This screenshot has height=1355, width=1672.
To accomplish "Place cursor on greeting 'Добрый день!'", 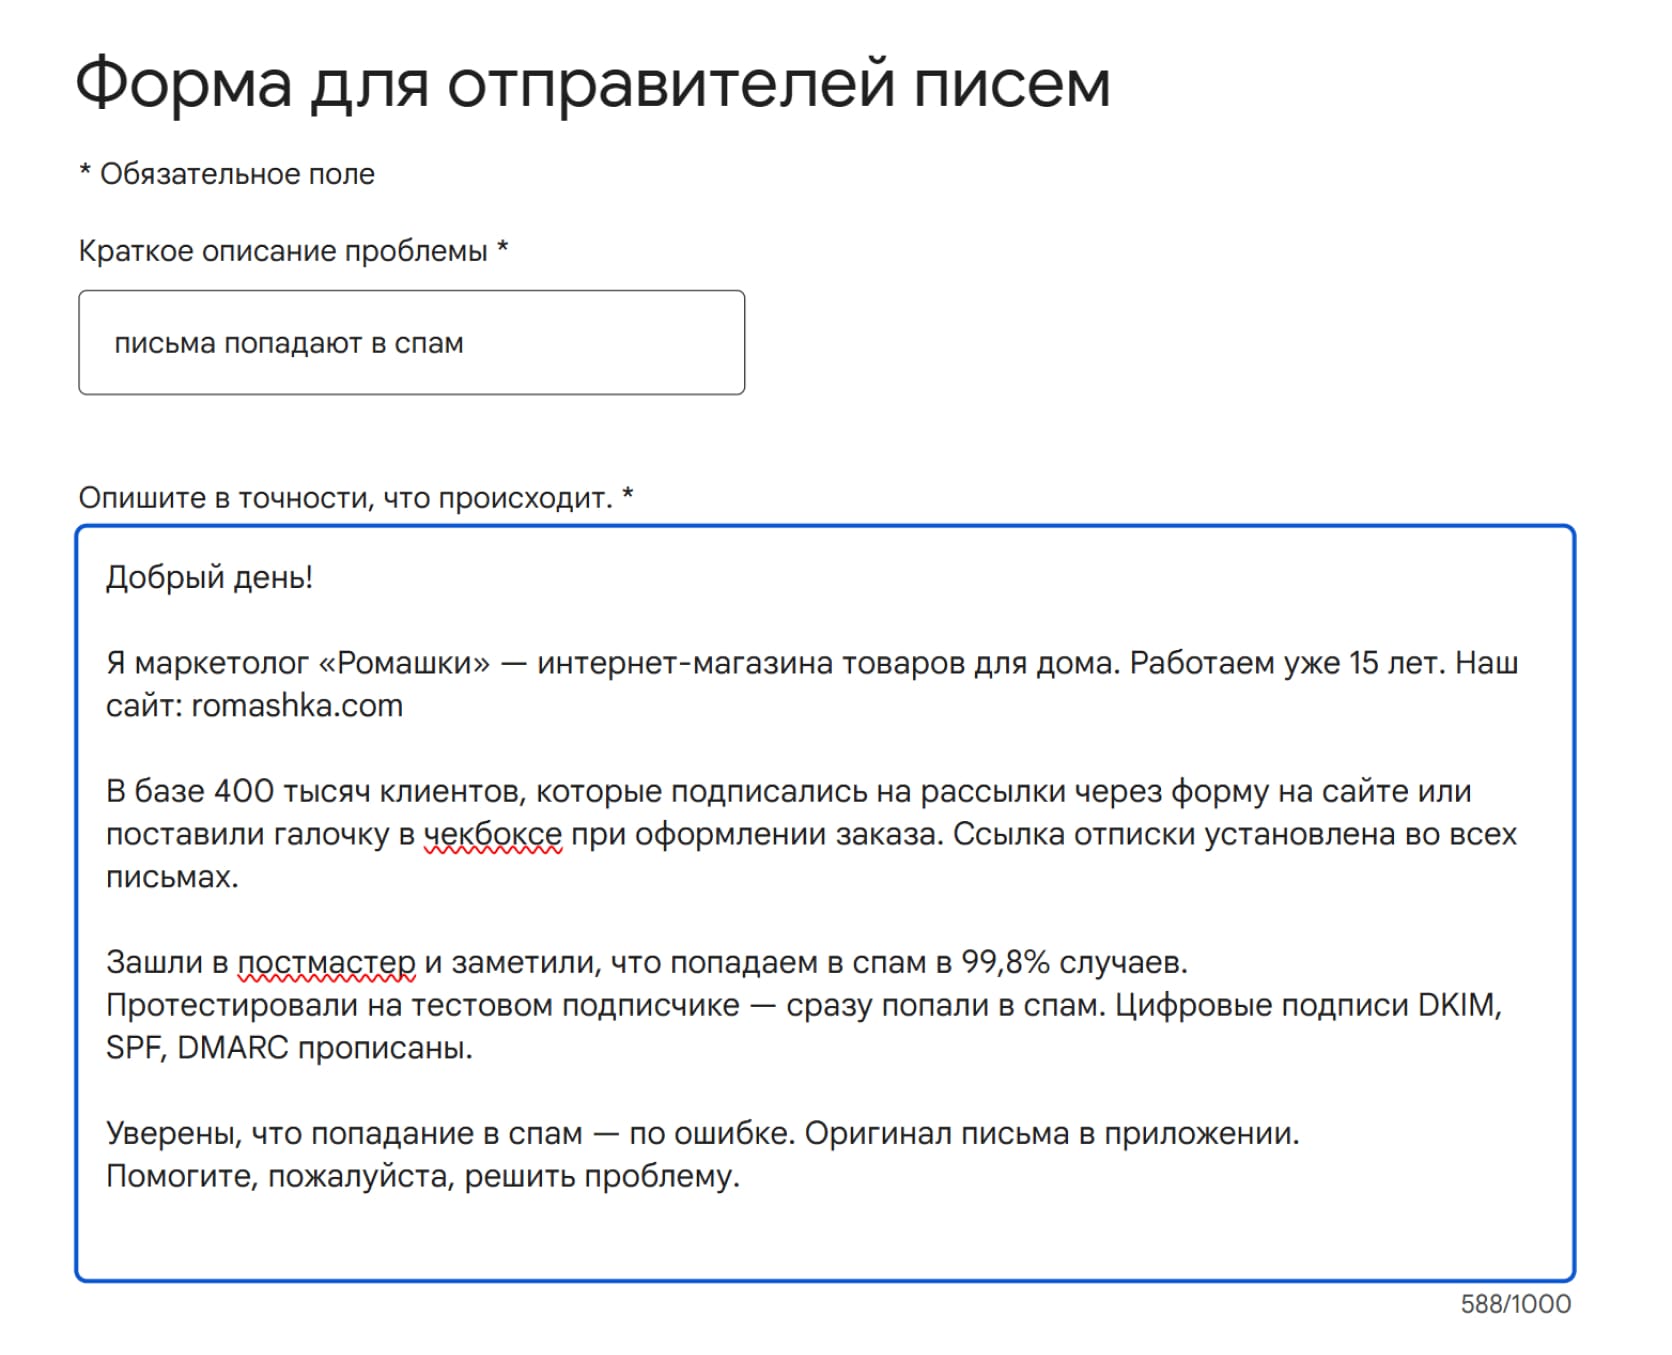I will click(210, 578).
